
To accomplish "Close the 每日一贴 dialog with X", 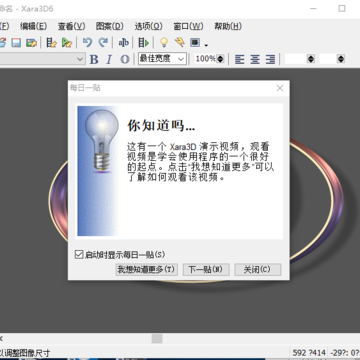I will pyautogui.click(x=280, y=88).
